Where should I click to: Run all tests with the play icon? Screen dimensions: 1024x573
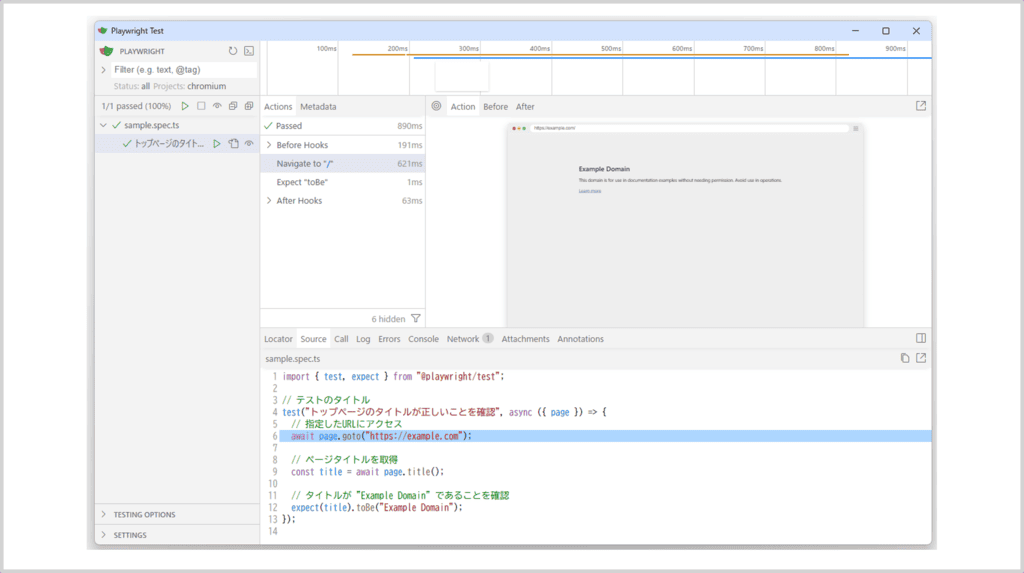[185, 106]
